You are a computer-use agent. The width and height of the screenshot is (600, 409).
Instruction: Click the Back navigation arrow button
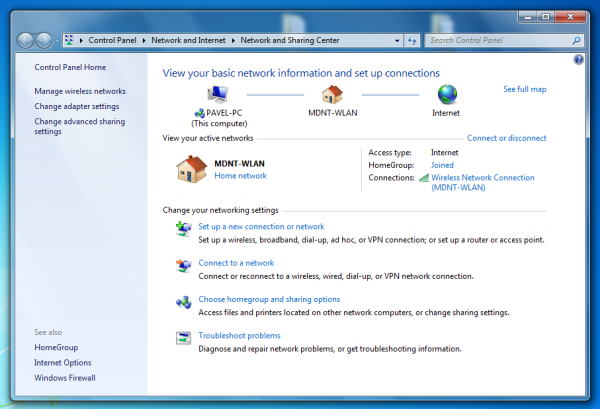pyautogui.click(x=26, y=41)
